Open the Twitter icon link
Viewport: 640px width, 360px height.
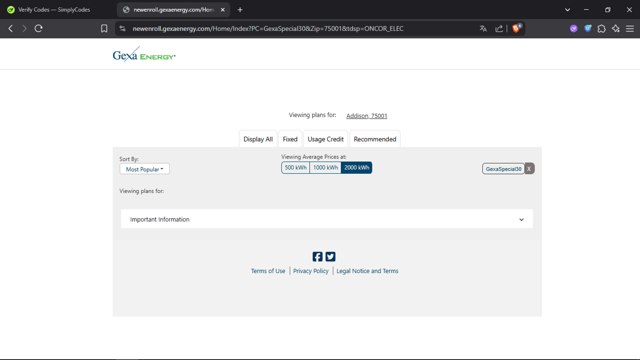coord(330,256)
